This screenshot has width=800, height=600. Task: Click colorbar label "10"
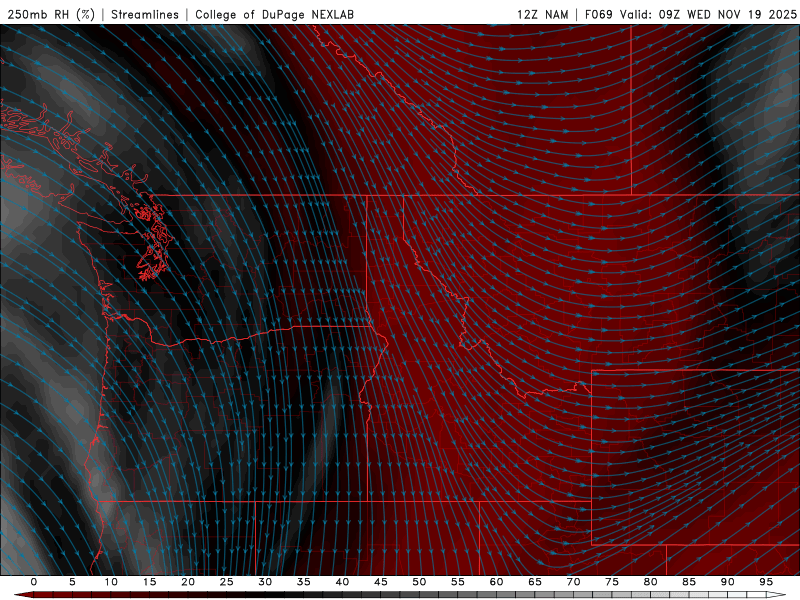click(x=111, y=582)
